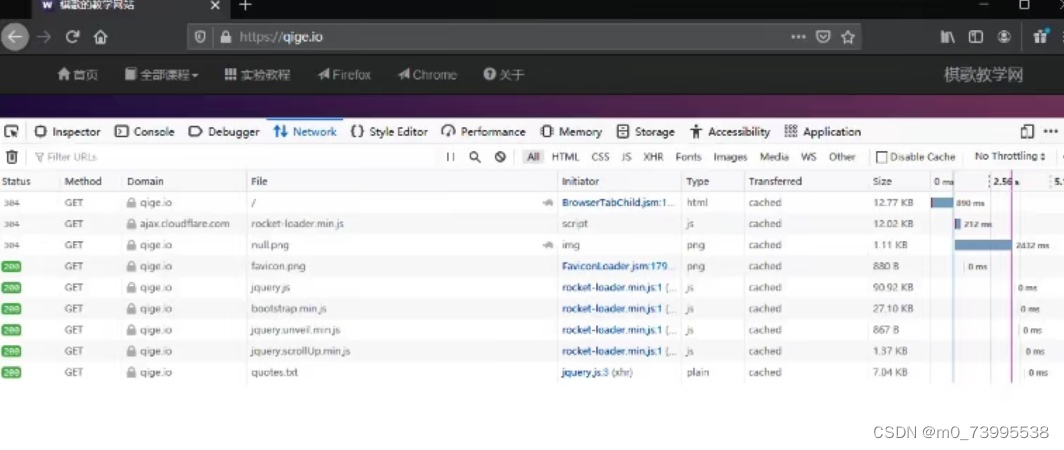Open request blocking panel icon
Image resolution: width=1064 pixels, height=450 pixels.
[500, 157]
